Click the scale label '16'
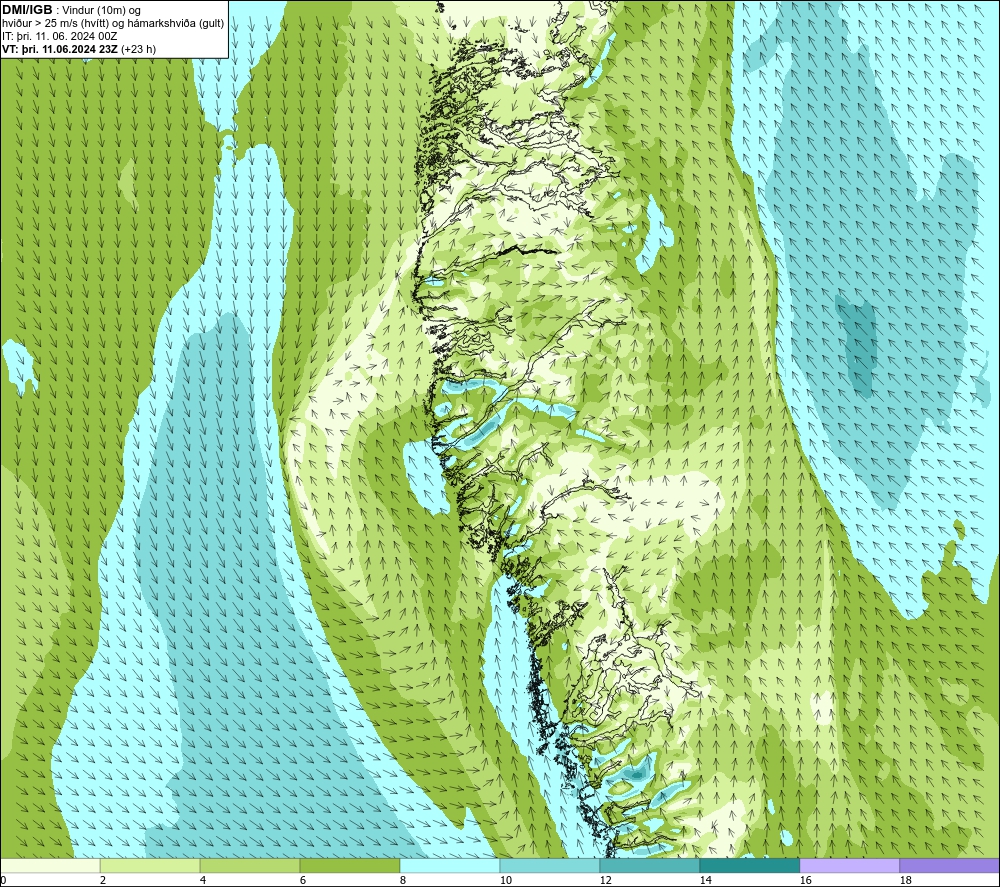1000x887 pixels. (x=806, y=881)
